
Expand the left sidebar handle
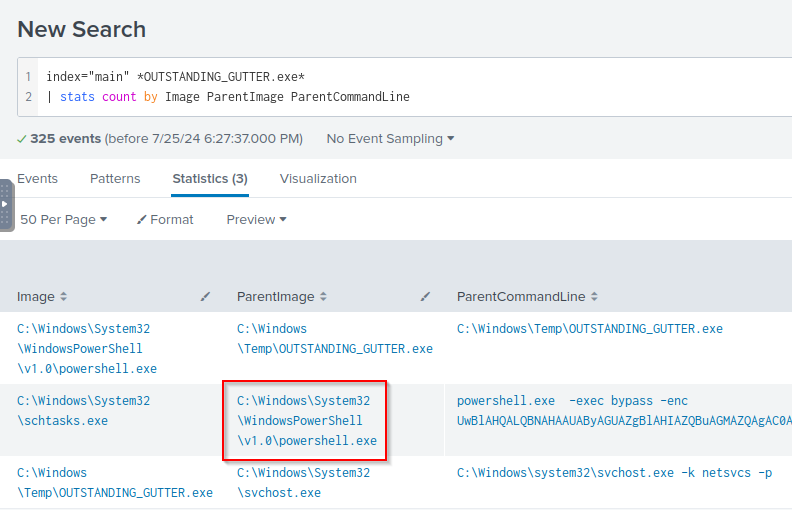point(6,205)
